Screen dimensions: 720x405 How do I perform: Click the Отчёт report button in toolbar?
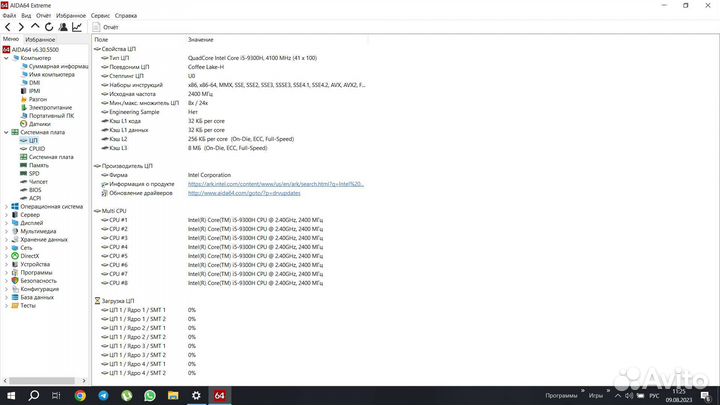pyautogui.click(x=106, y=27)
